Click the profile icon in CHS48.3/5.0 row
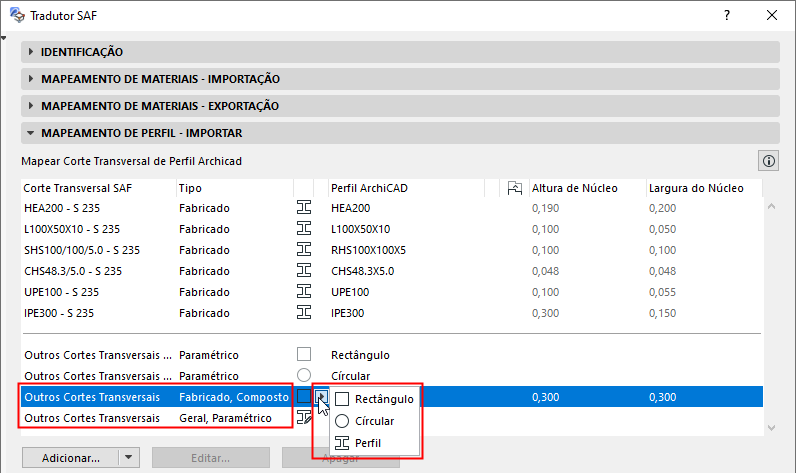The height and width of the screenshot is (473, 796). (304, 271)
